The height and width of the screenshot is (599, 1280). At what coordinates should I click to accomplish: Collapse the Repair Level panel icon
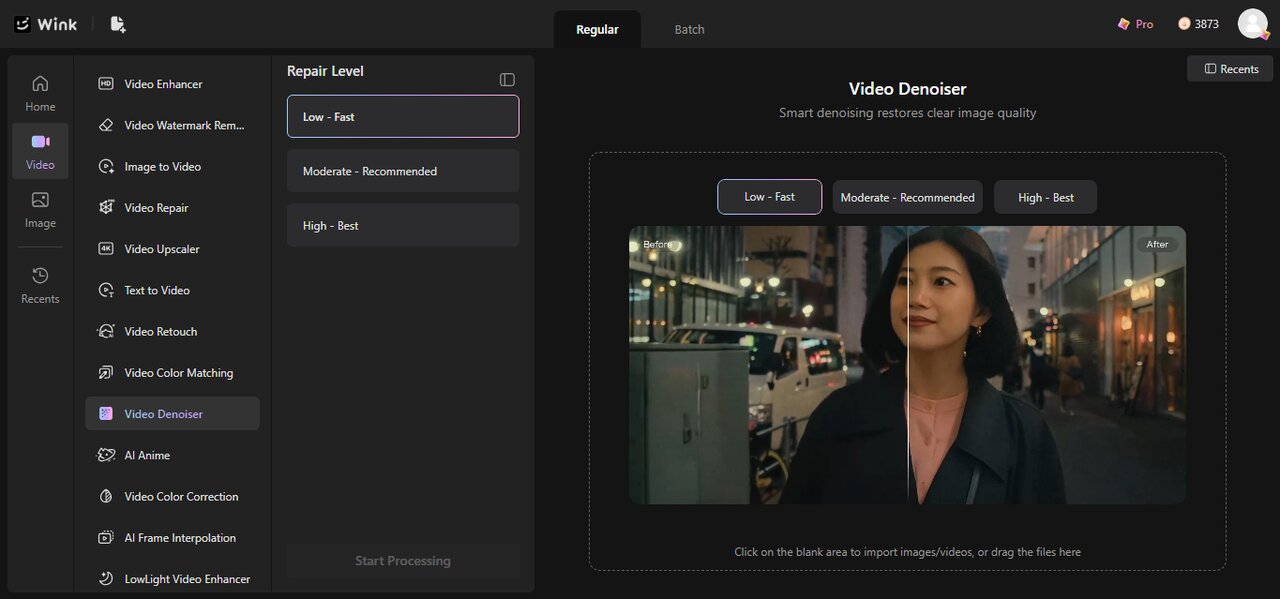tap(507, 79)
